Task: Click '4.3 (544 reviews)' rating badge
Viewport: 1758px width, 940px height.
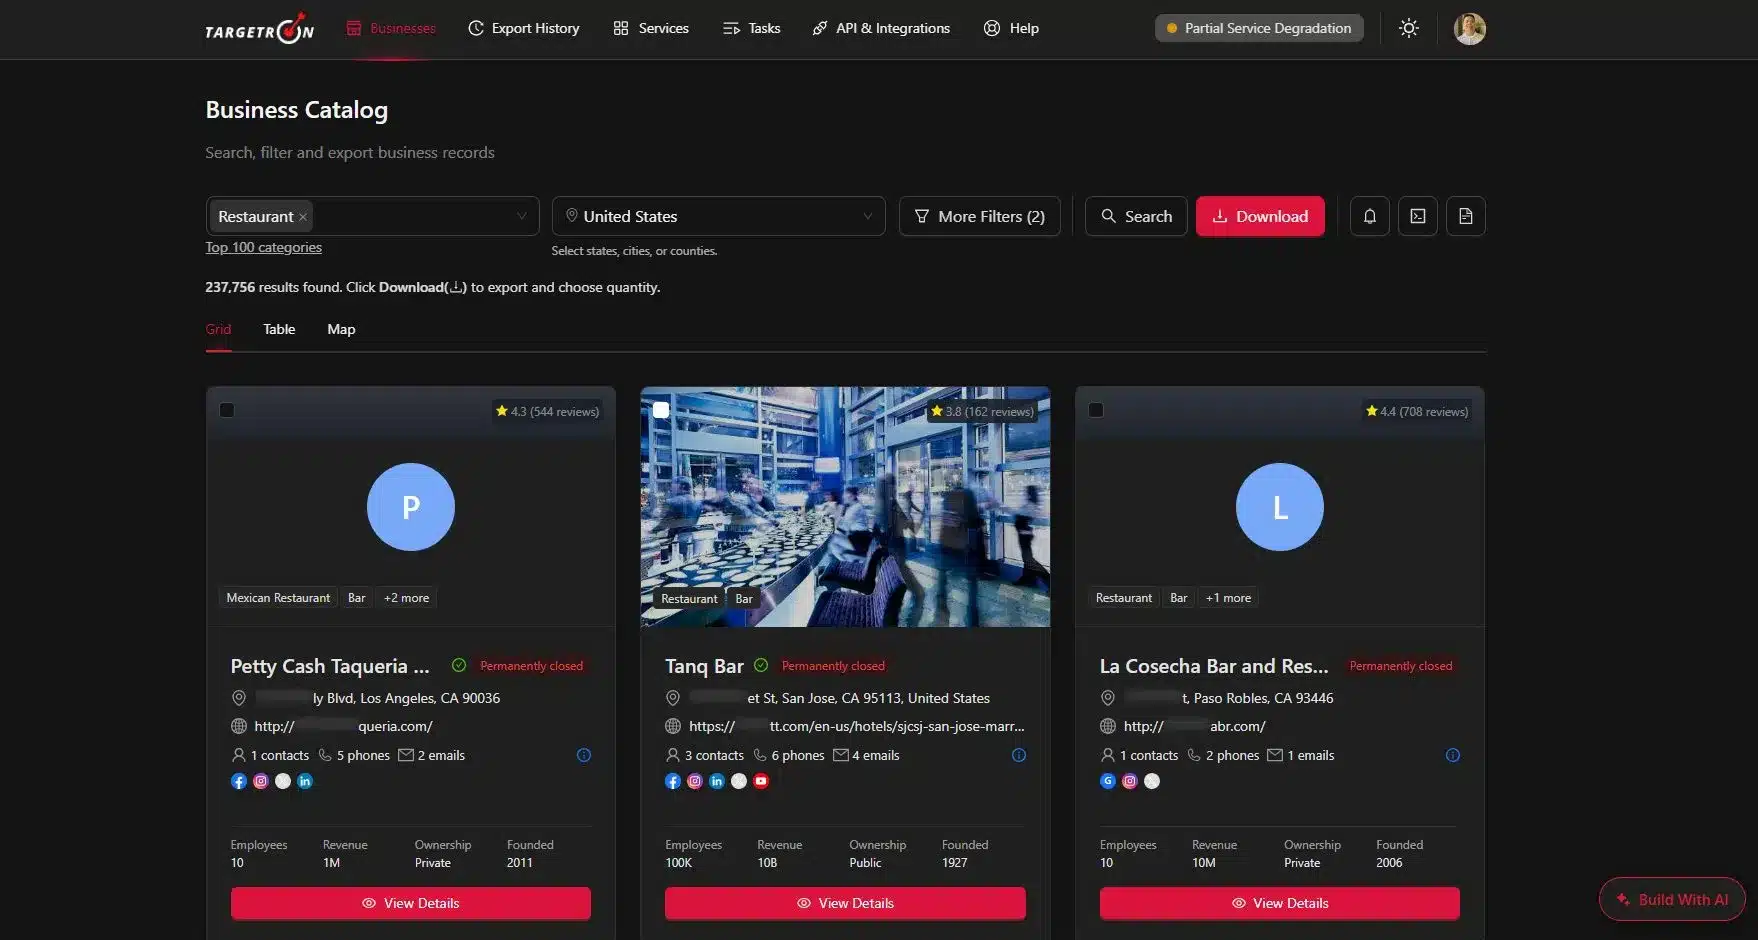Action: coord(547,411)
